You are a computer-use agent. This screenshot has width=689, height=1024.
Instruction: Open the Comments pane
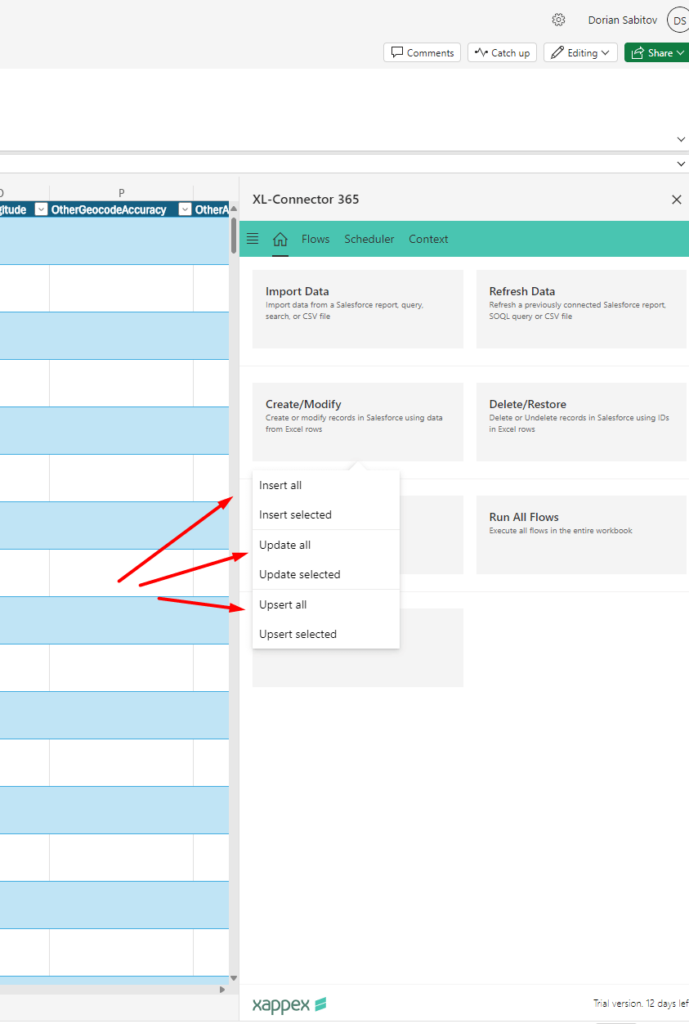(422, 53)
